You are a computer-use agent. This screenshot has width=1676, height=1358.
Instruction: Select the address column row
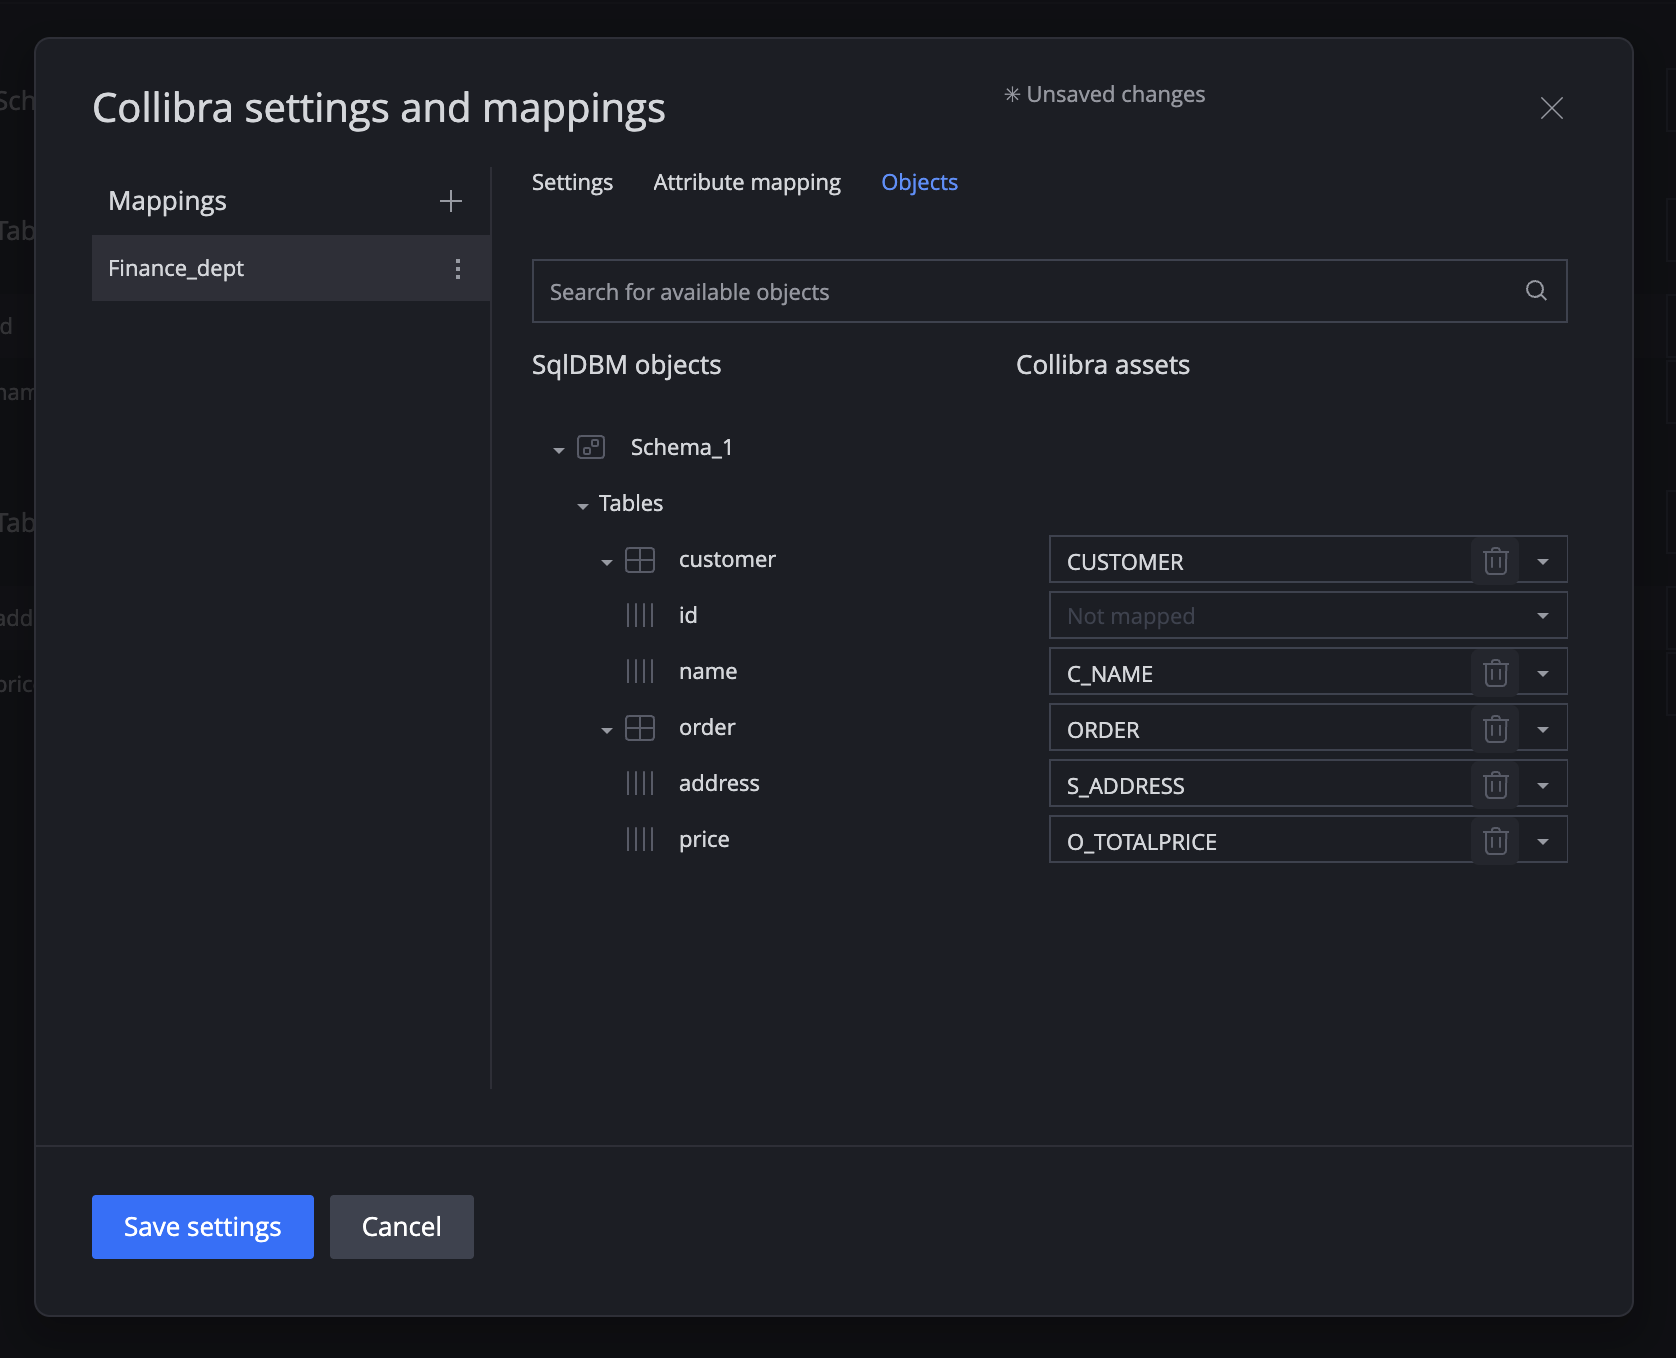tap(719, 783)
